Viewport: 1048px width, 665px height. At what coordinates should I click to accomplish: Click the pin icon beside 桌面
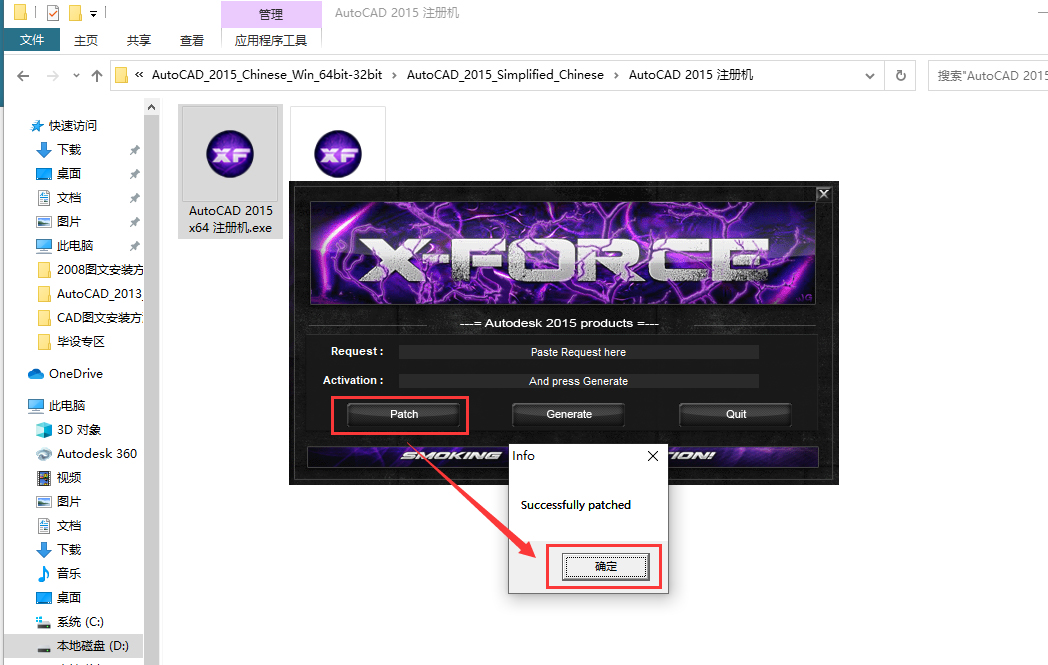134,174
